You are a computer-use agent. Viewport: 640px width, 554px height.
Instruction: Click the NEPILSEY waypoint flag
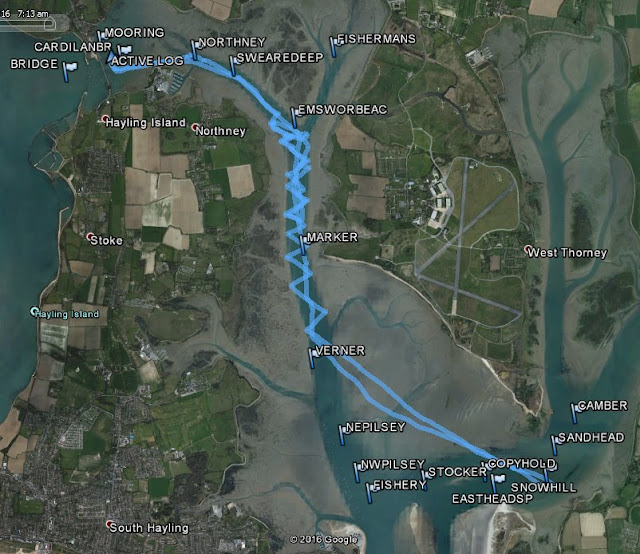coord(342,434)
